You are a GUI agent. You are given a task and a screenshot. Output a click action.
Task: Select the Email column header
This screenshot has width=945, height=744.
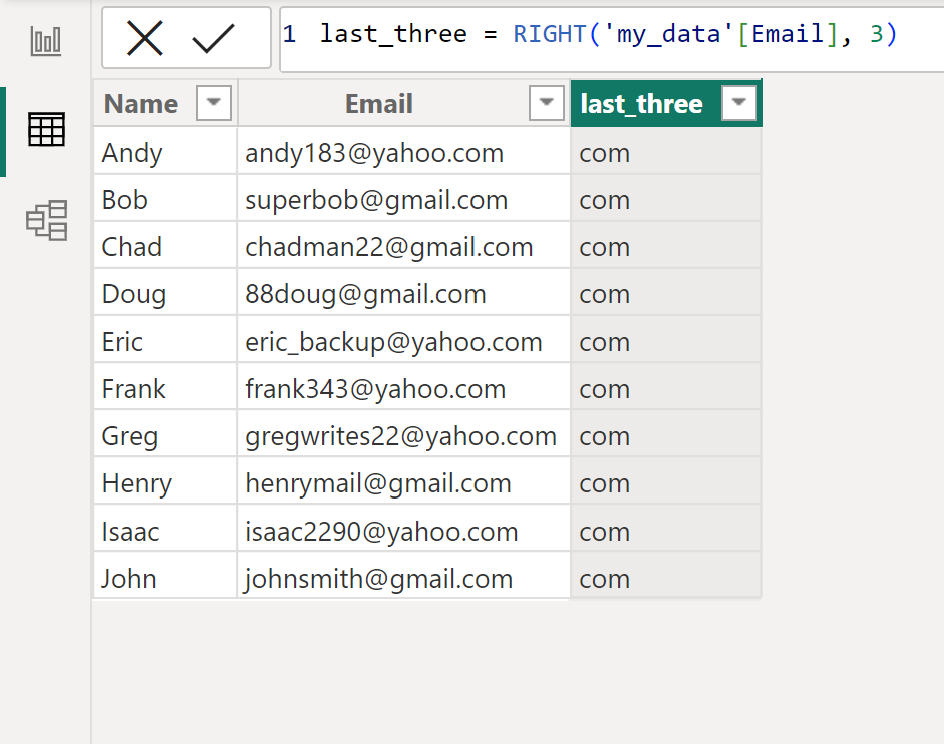tap(379, 104)
